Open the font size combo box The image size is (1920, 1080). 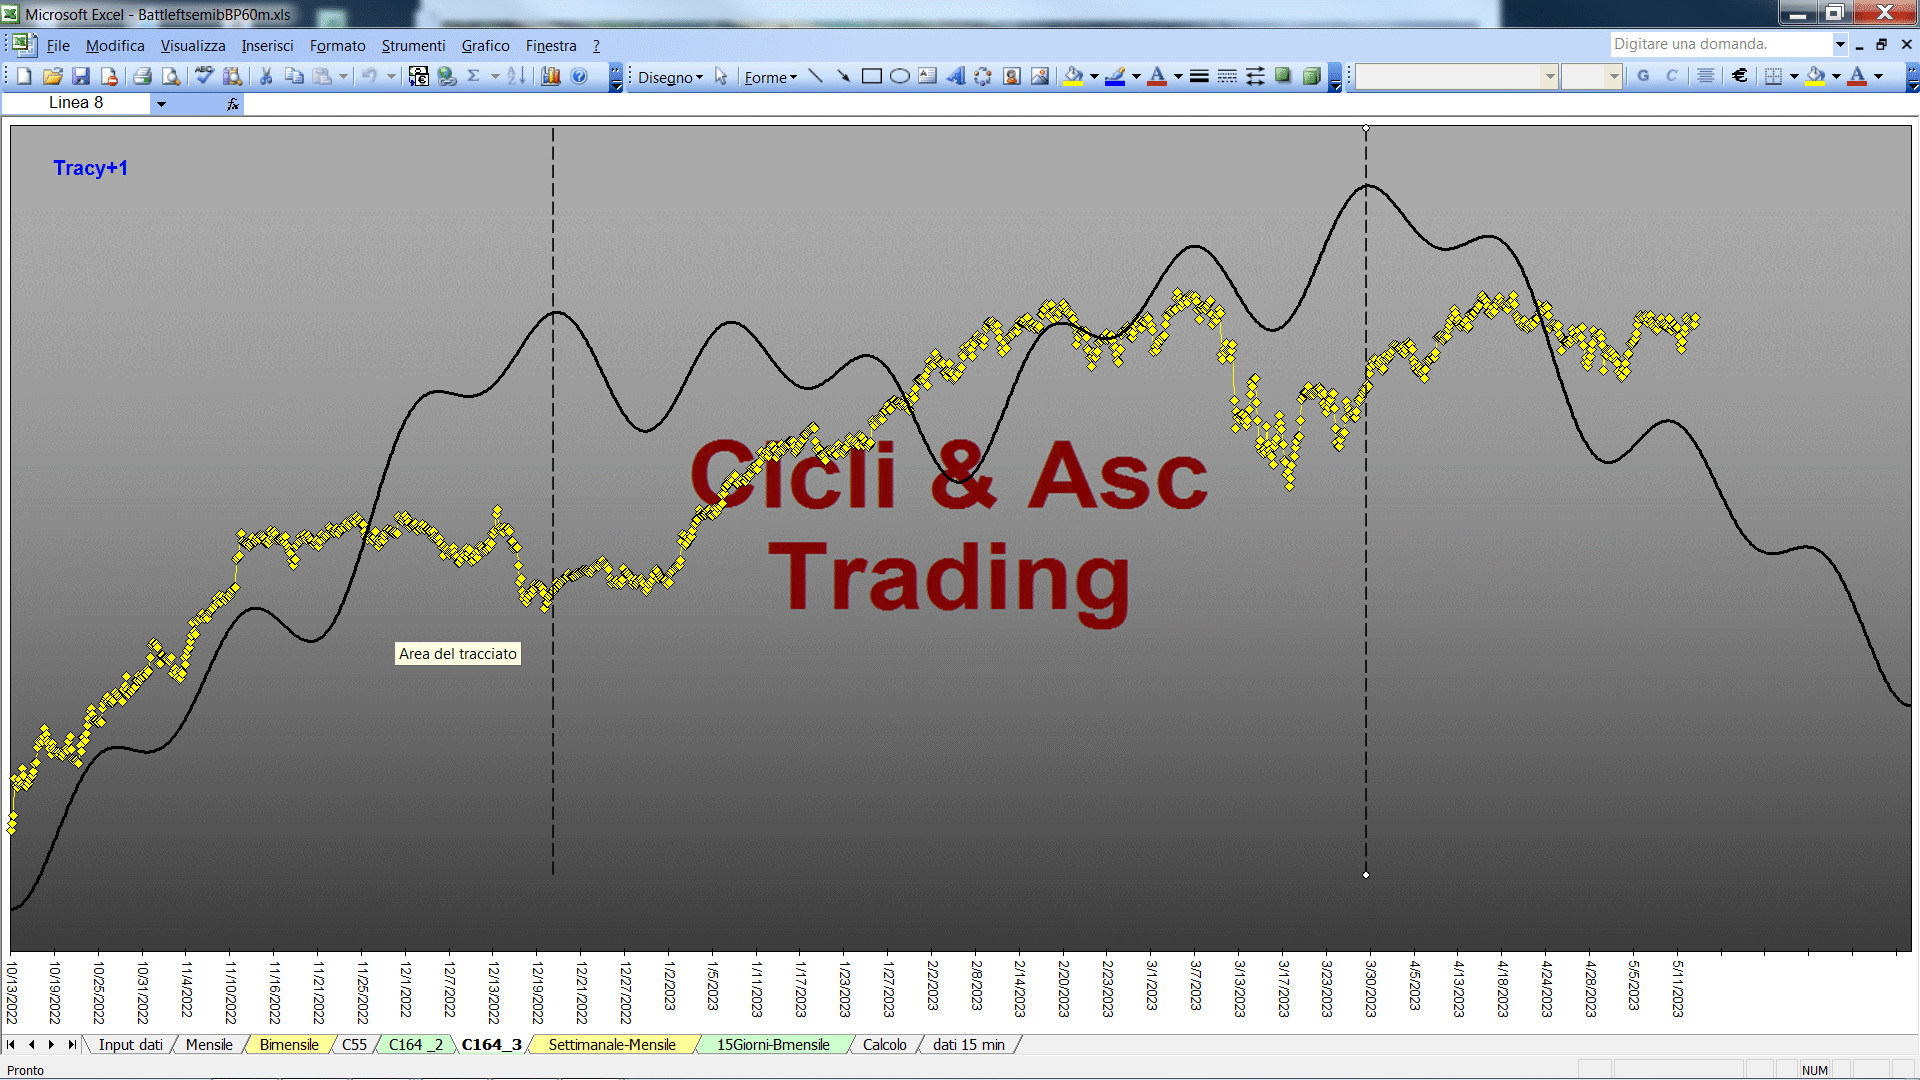click(x=1591, y=77)
